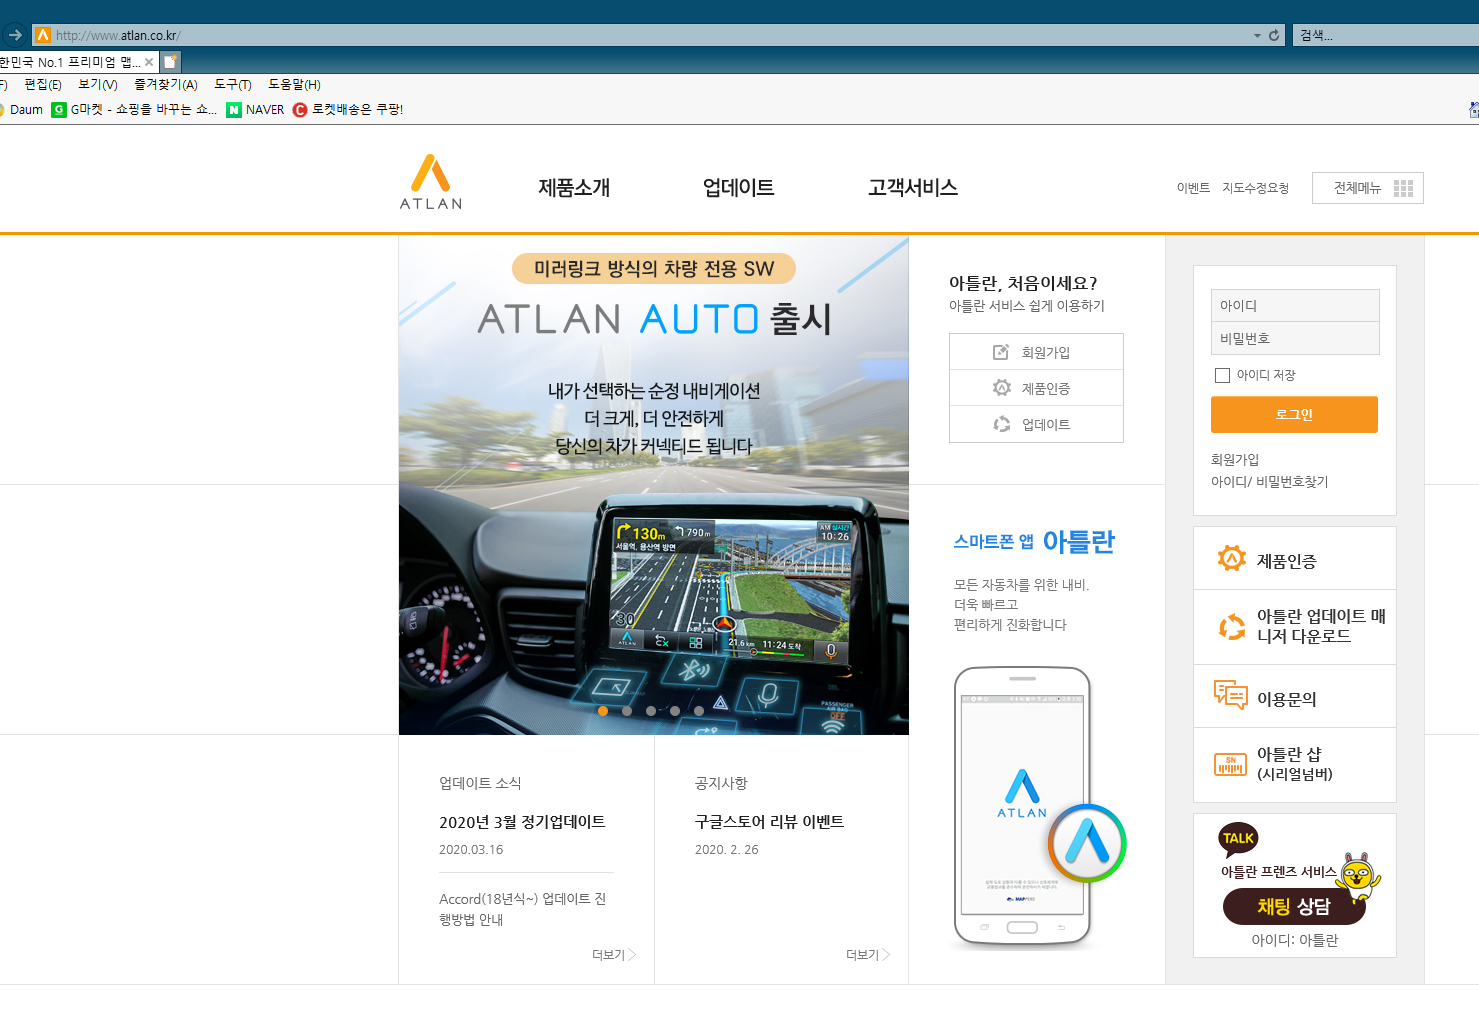Open the 쿠팡 bookmark in the favorites bar
This screenshot has width=1479, height=1011.
348,110
